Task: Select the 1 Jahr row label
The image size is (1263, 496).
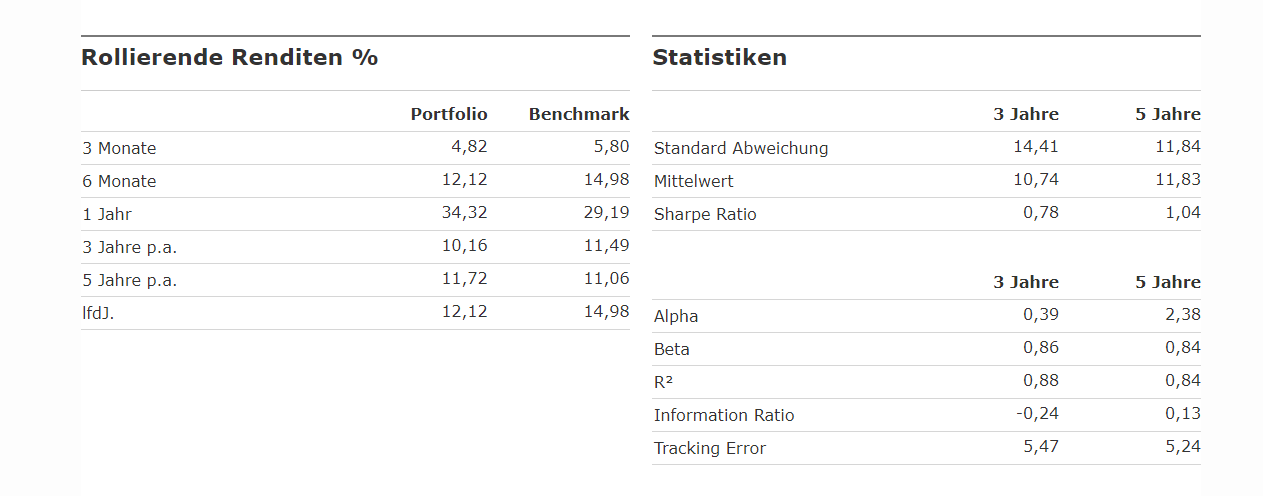Action: pos(107,214)
